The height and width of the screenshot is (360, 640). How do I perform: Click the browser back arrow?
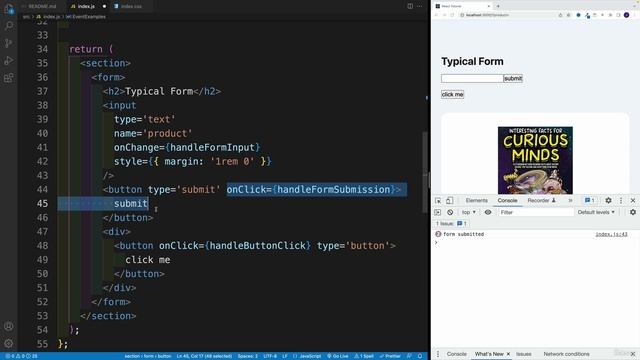[x=437, y=15]
